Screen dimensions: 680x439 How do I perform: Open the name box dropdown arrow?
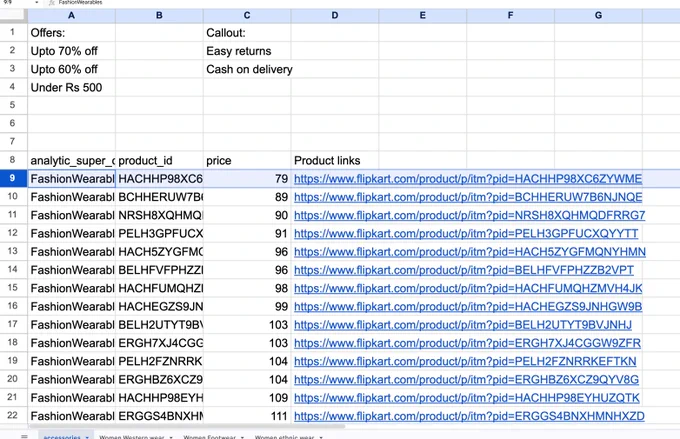point(36,3)
